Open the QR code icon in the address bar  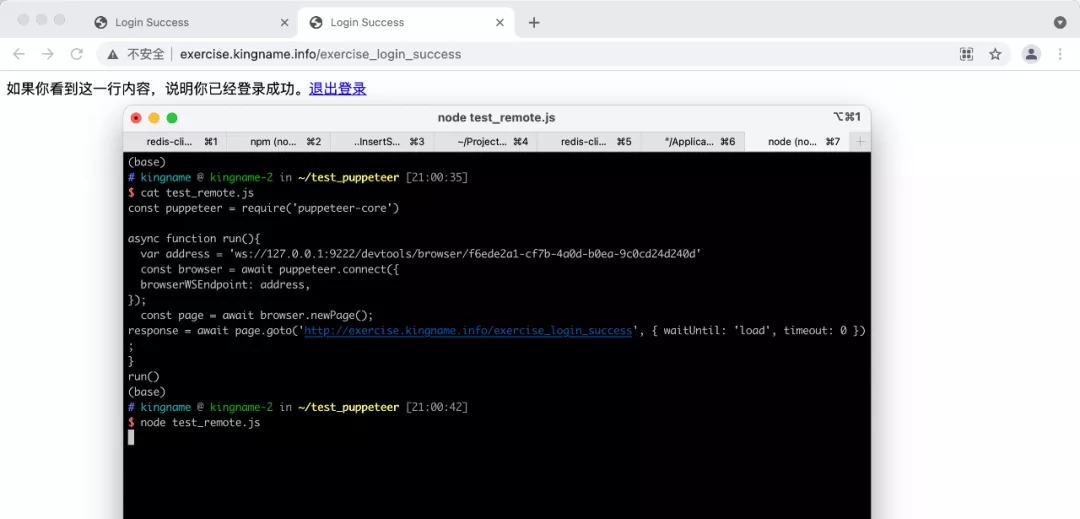click(966, 54)
